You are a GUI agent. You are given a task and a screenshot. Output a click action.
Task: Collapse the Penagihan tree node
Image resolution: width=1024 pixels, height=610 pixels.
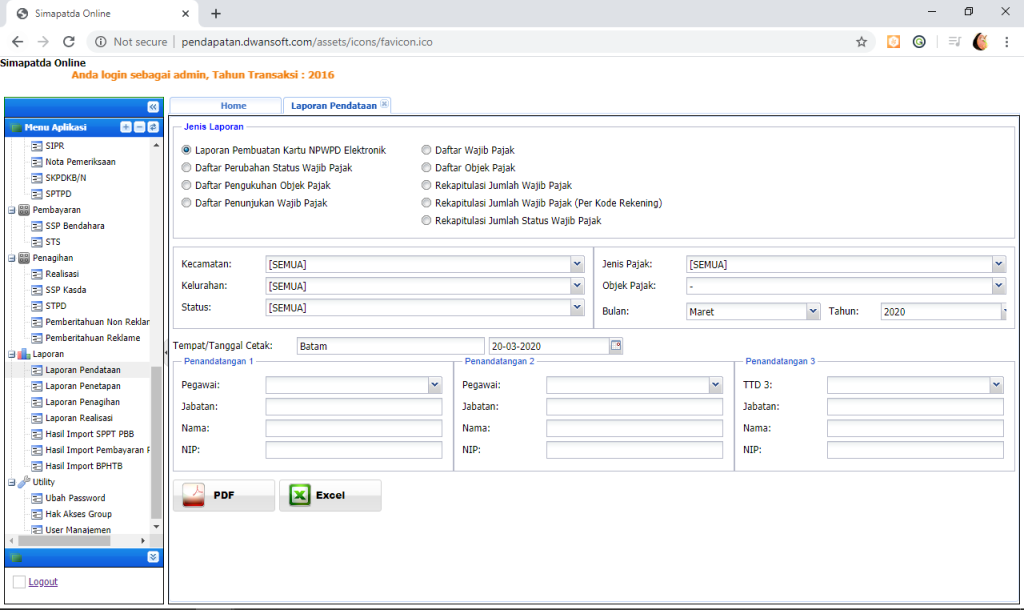point(12,258)
